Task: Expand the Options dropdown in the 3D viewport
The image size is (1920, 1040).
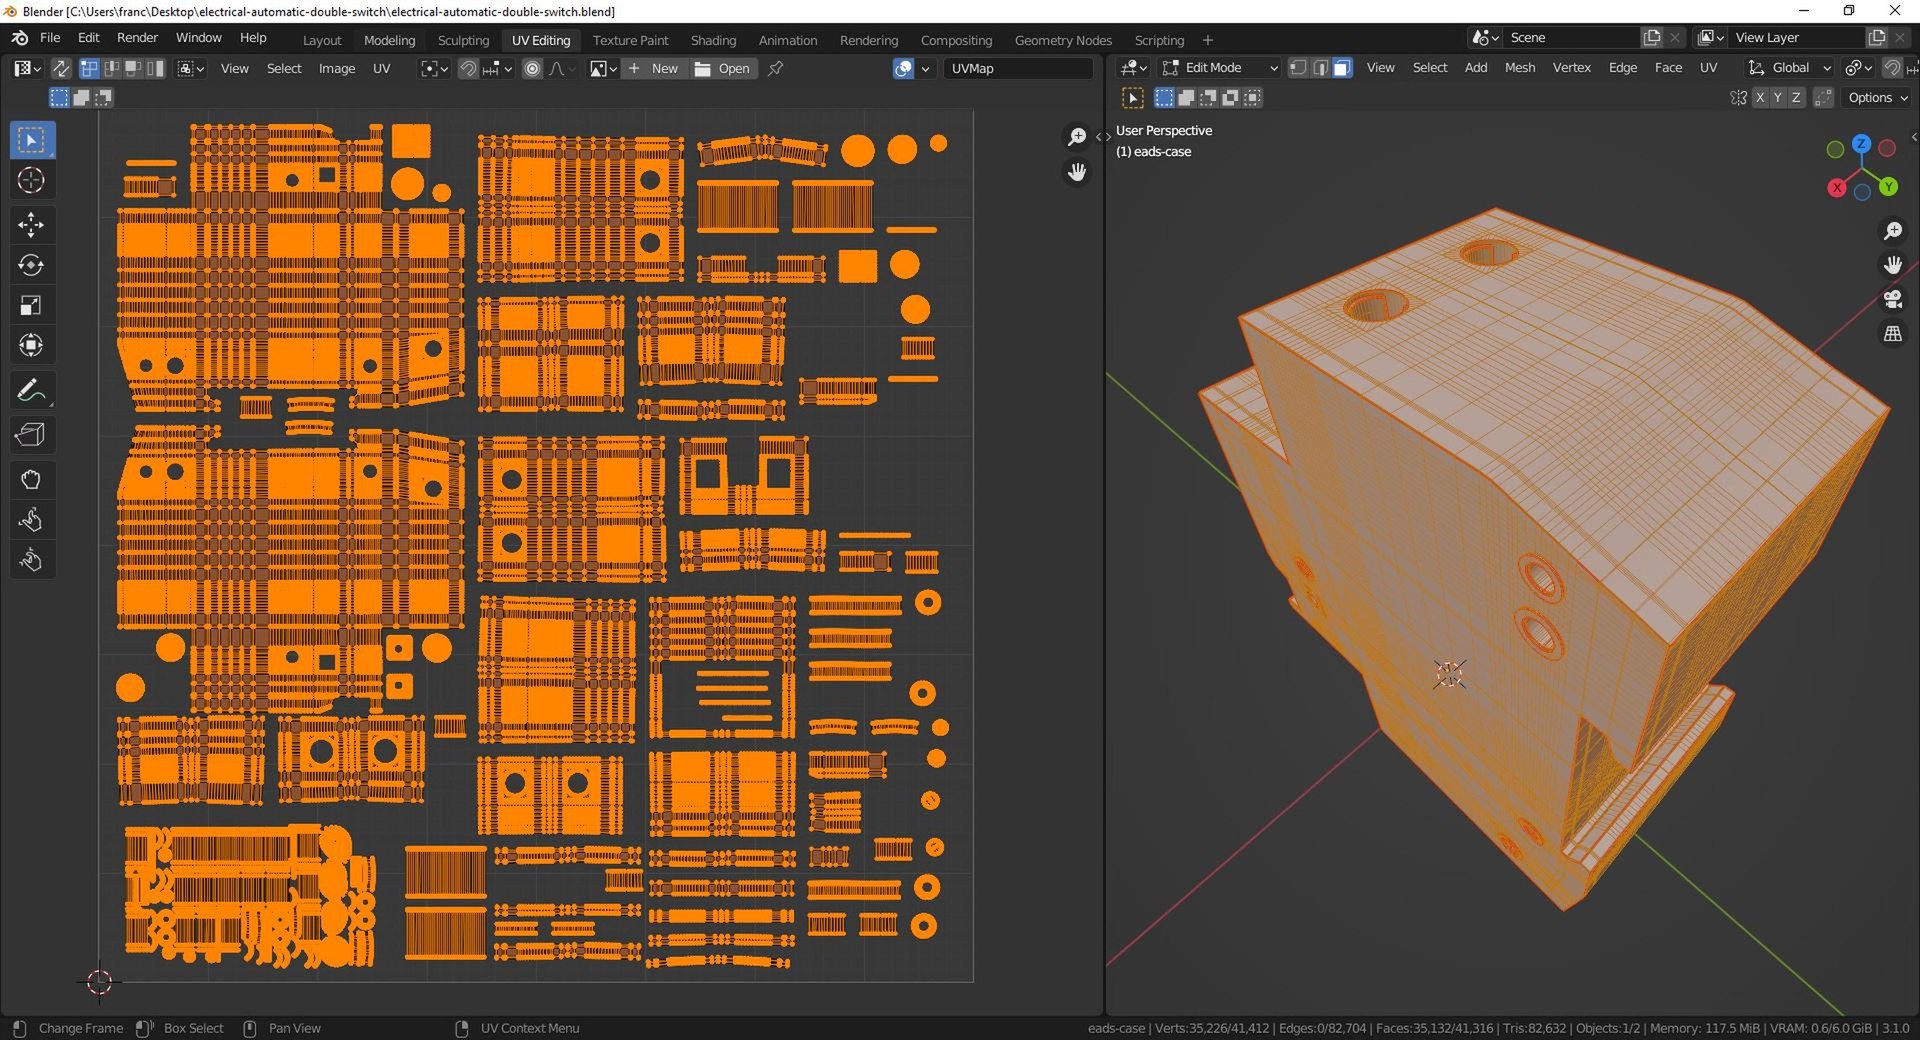Action: click(x=1877, y=97)
